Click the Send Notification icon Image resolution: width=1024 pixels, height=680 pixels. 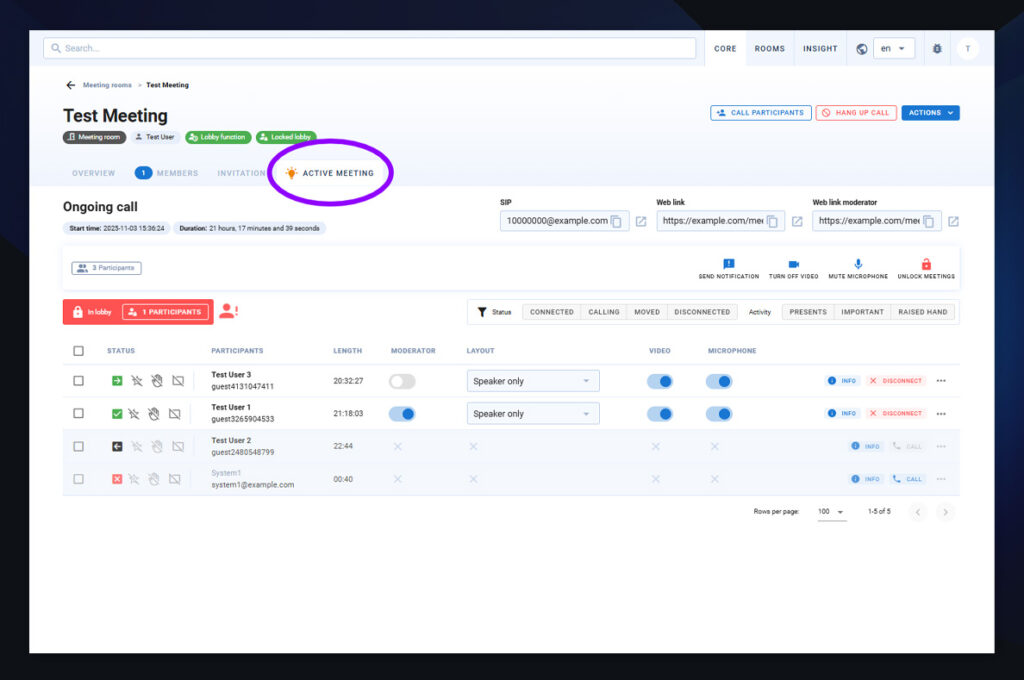tap(728, 264)
